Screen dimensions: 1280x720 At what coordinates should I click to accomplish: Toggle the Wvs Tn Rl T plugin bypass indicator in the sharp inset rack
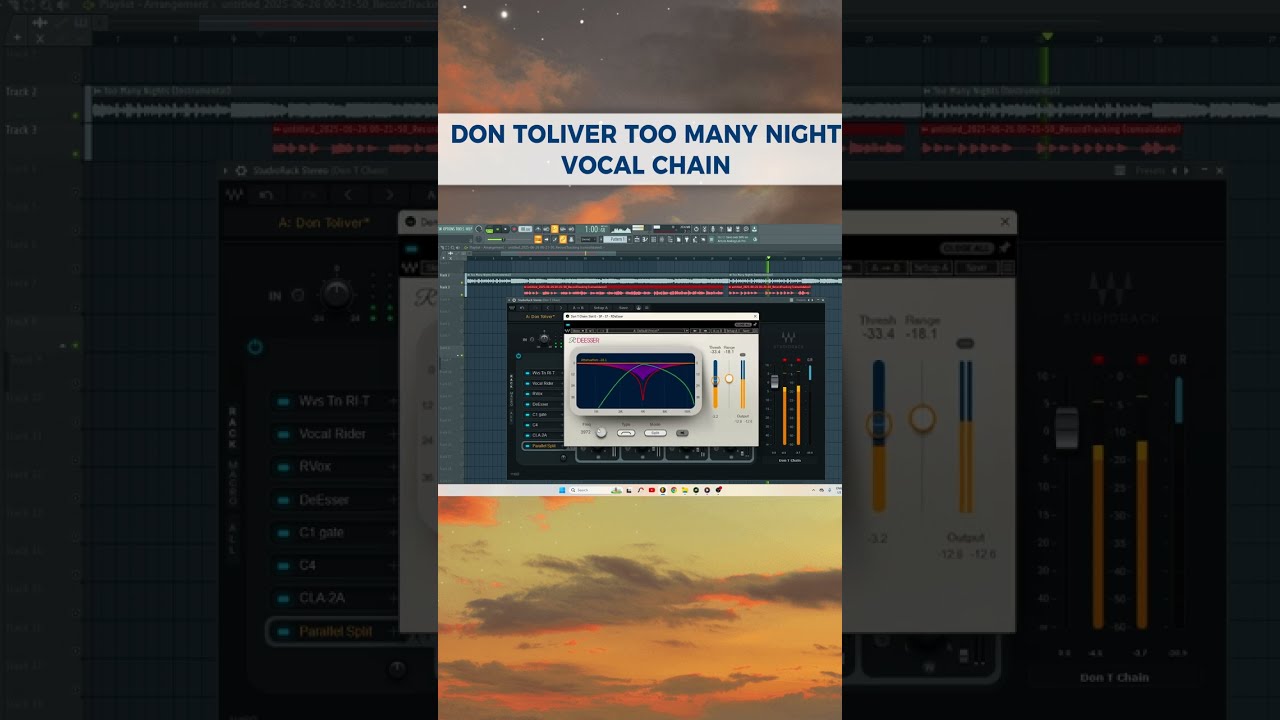527,373
